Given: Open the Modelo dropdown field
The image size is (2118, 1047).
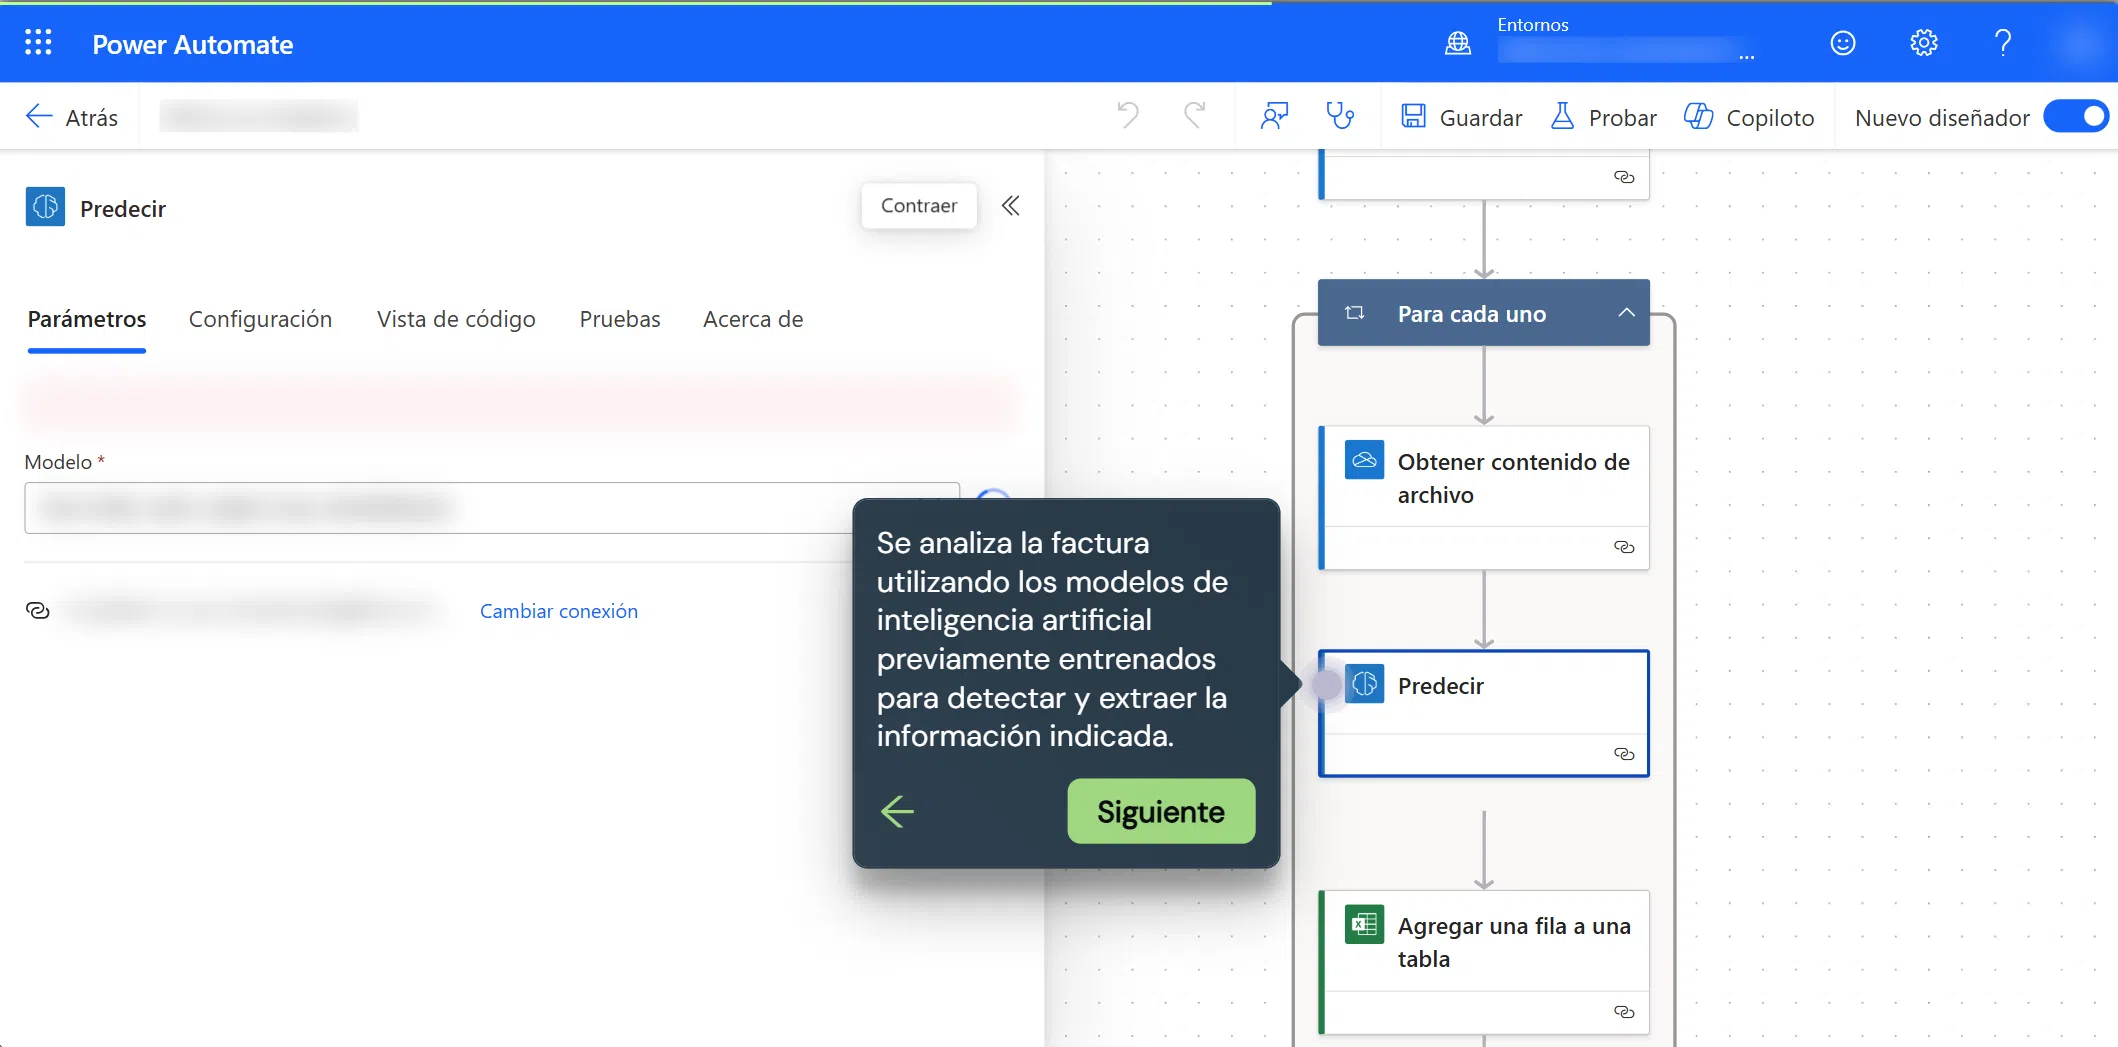Looking at the screenshot, I should 440,508.
